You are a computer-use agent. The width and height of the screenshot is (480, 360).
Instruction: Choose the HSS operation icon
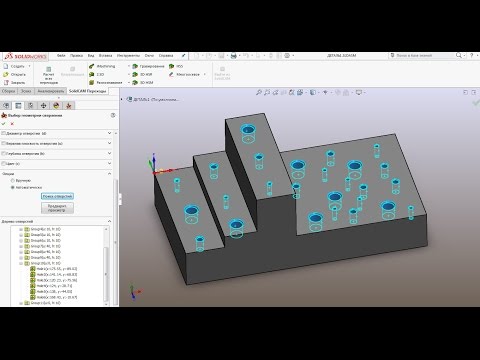pyautogui.click(x=171, y=66)
